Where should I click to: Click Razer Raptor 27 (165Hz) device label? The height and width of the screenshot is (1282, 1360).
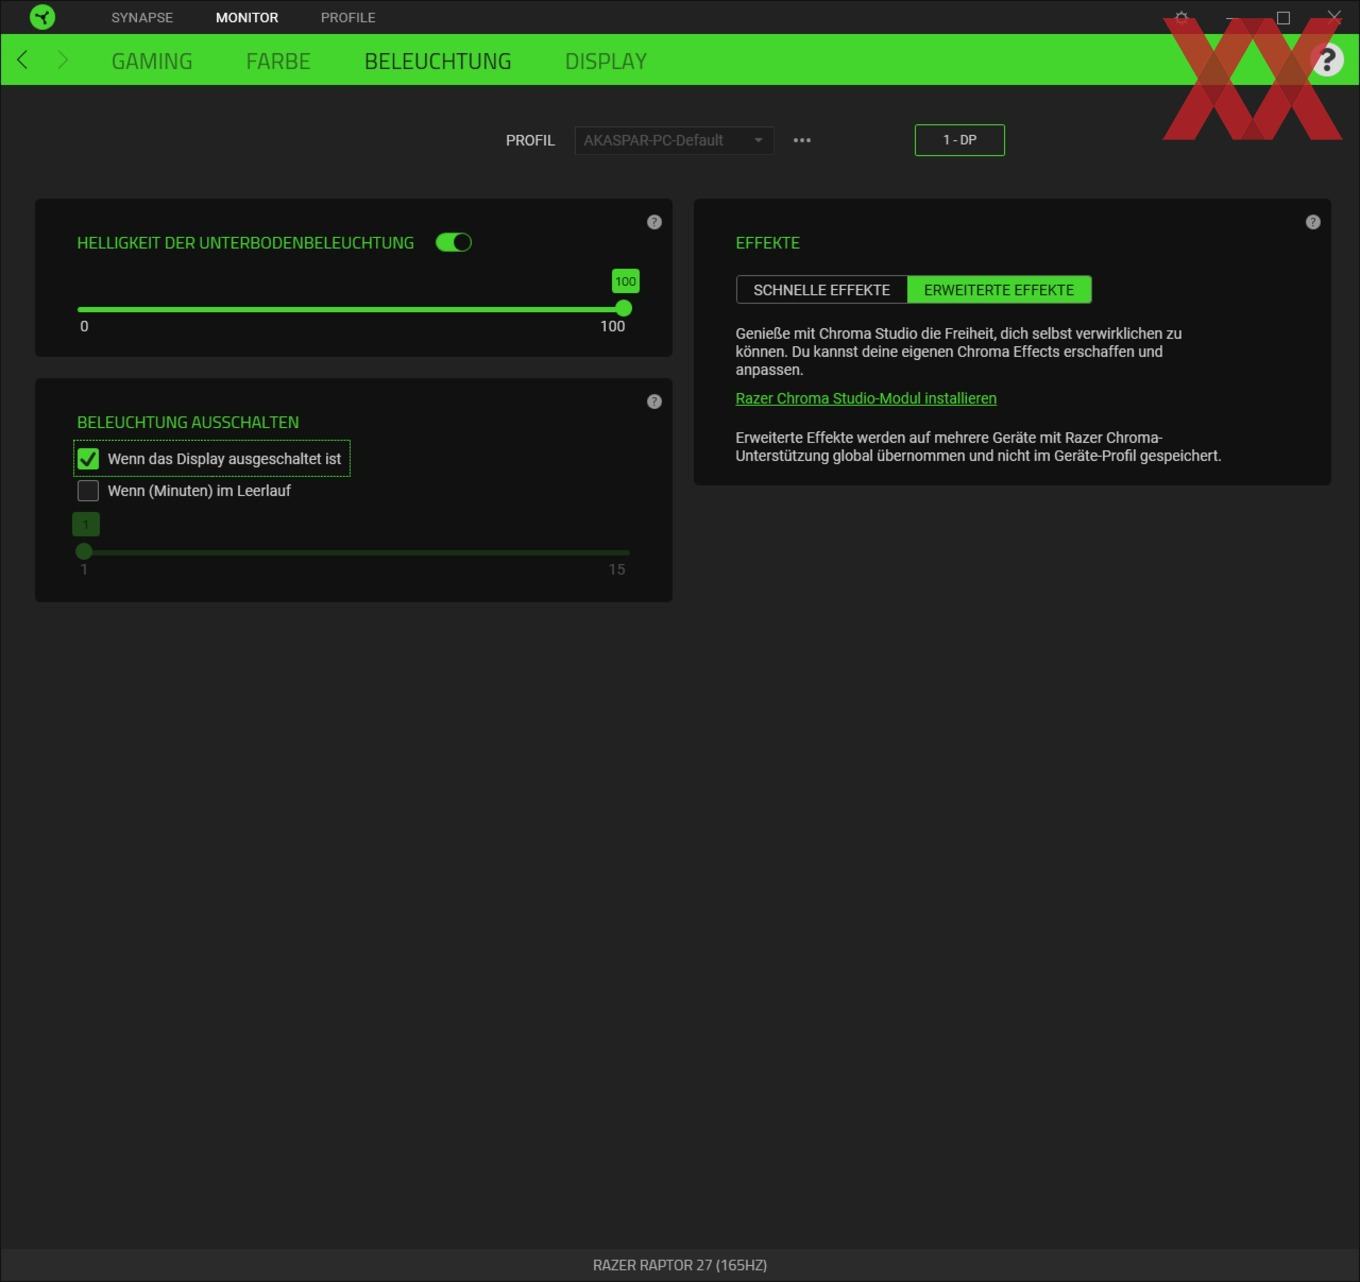(x=680, y=1265)
